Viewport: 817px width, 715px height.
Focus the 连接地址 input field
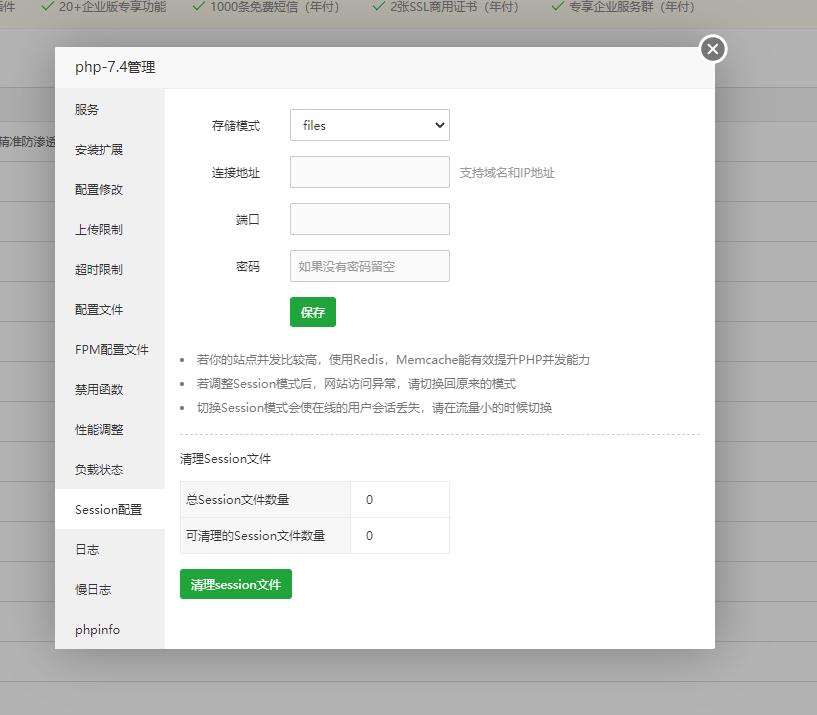(369, 172)
